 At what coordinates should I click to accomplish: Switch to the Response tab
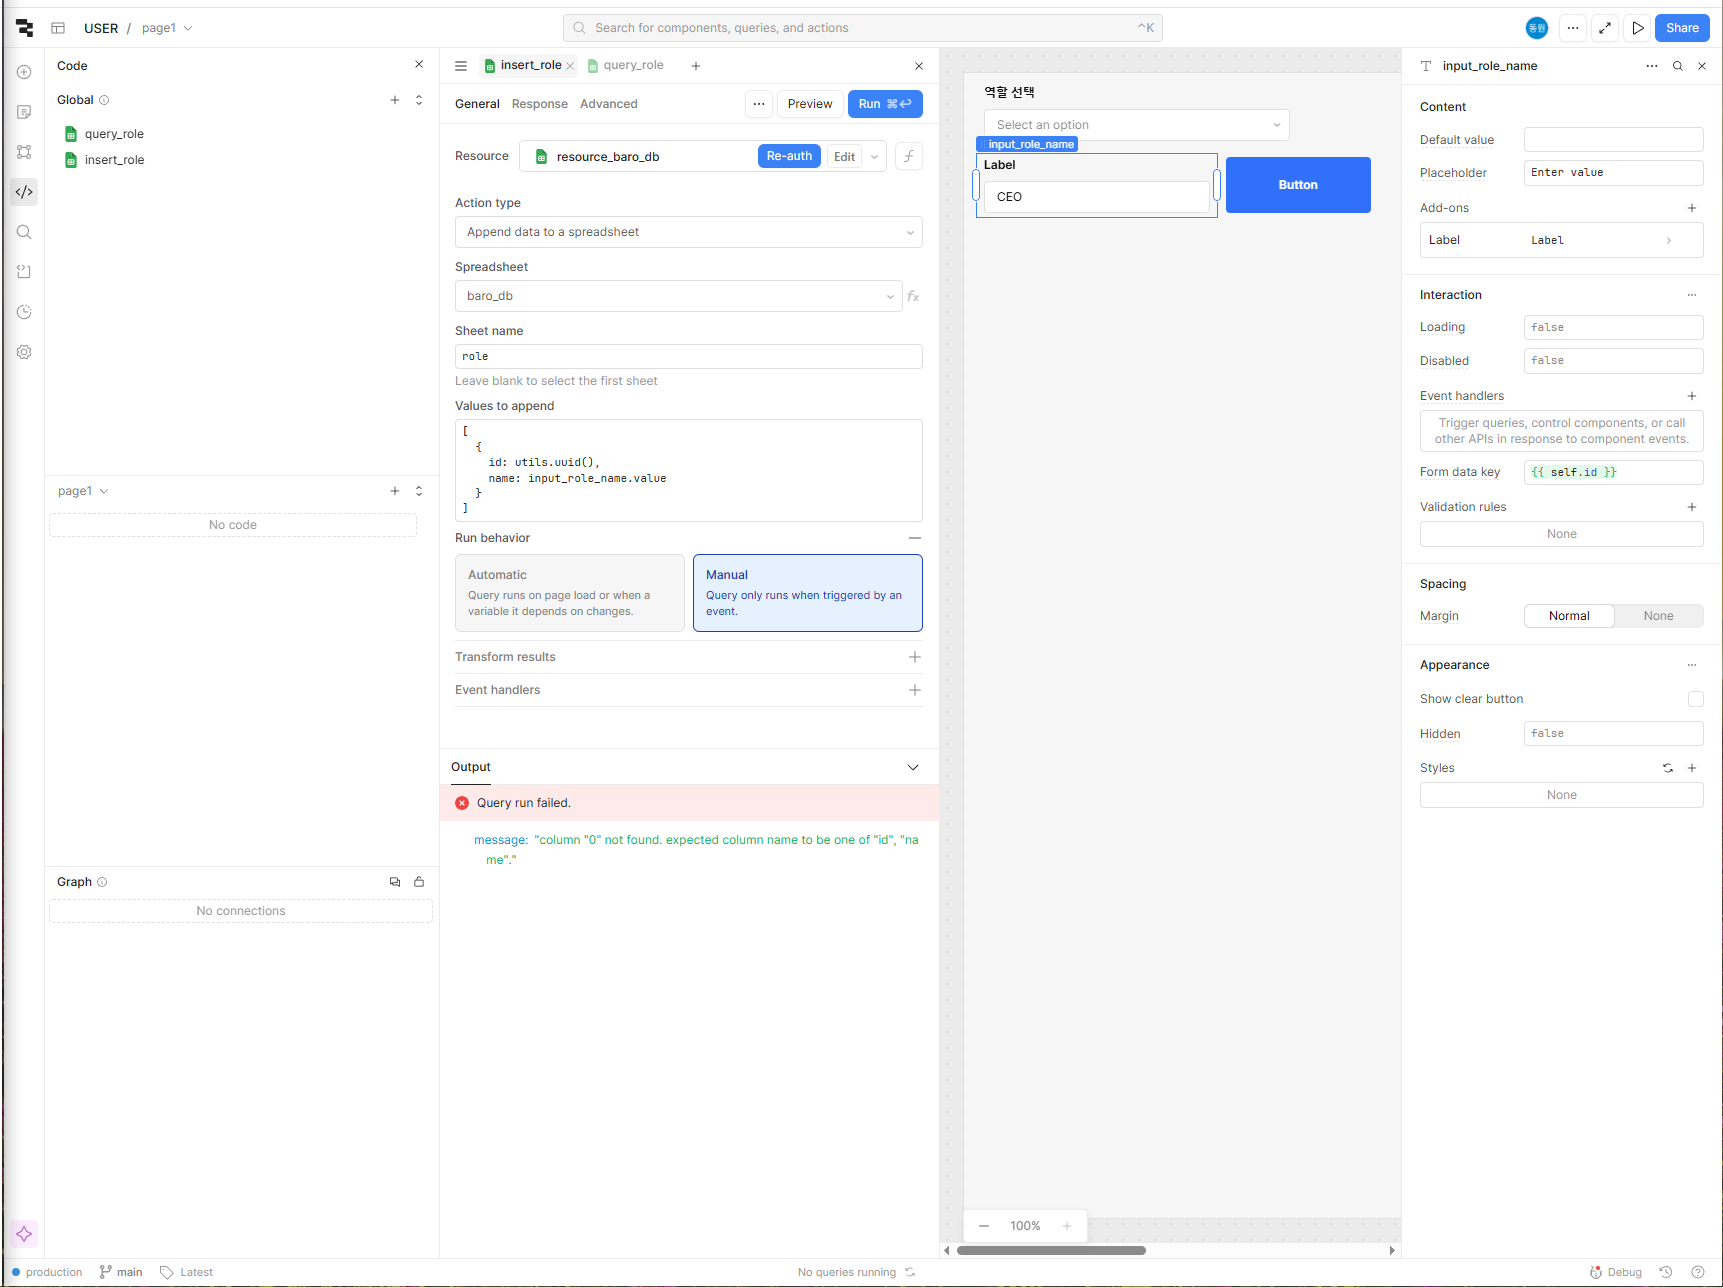coord(540,104)
